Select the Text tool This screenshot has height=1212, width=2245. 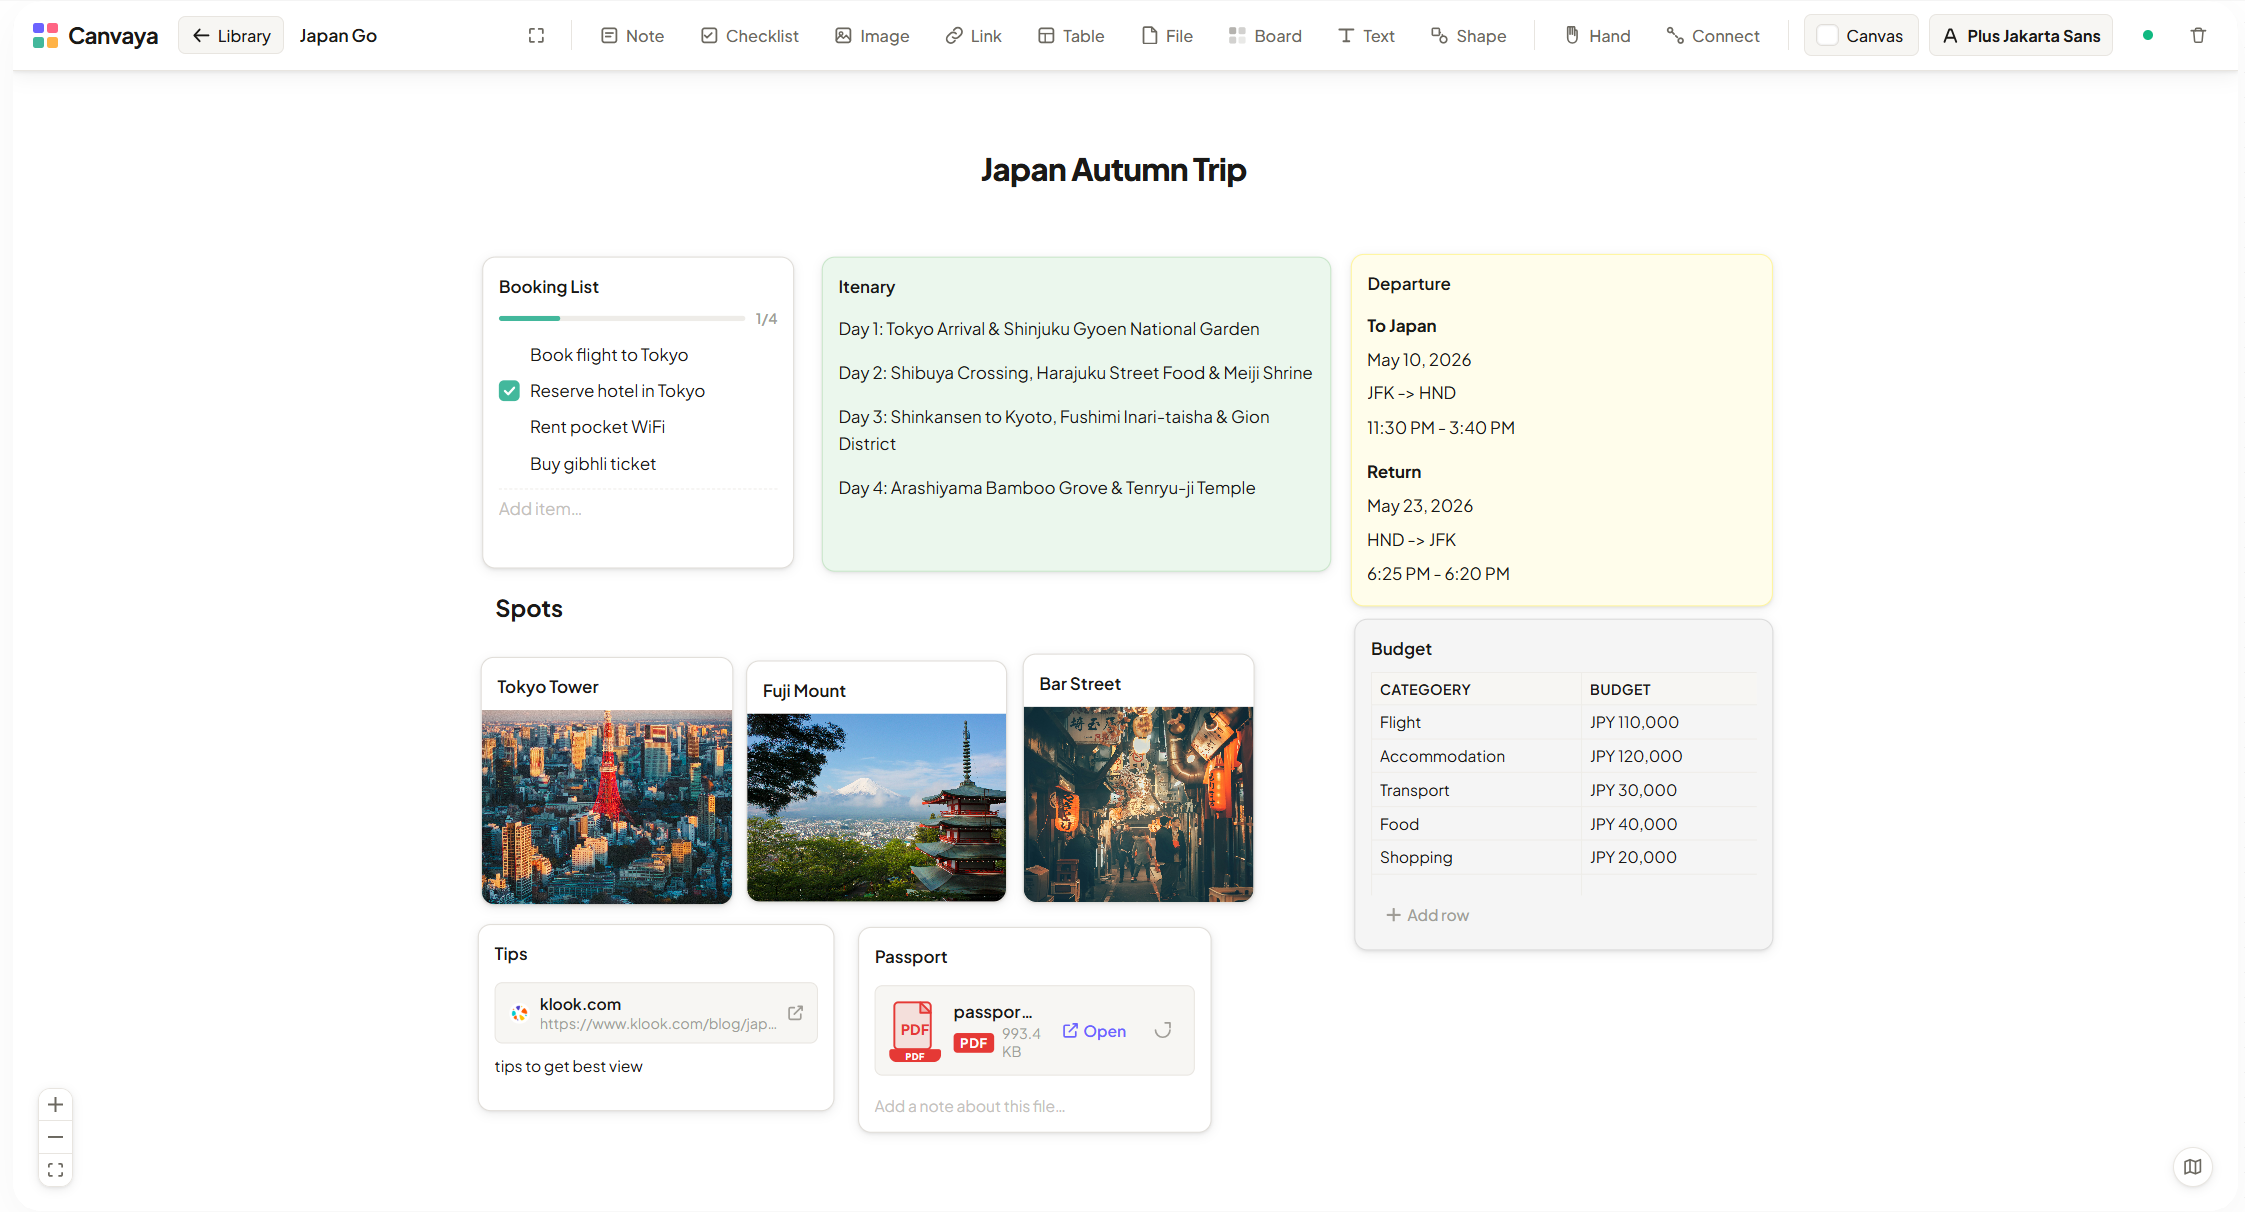(1367, 36)
